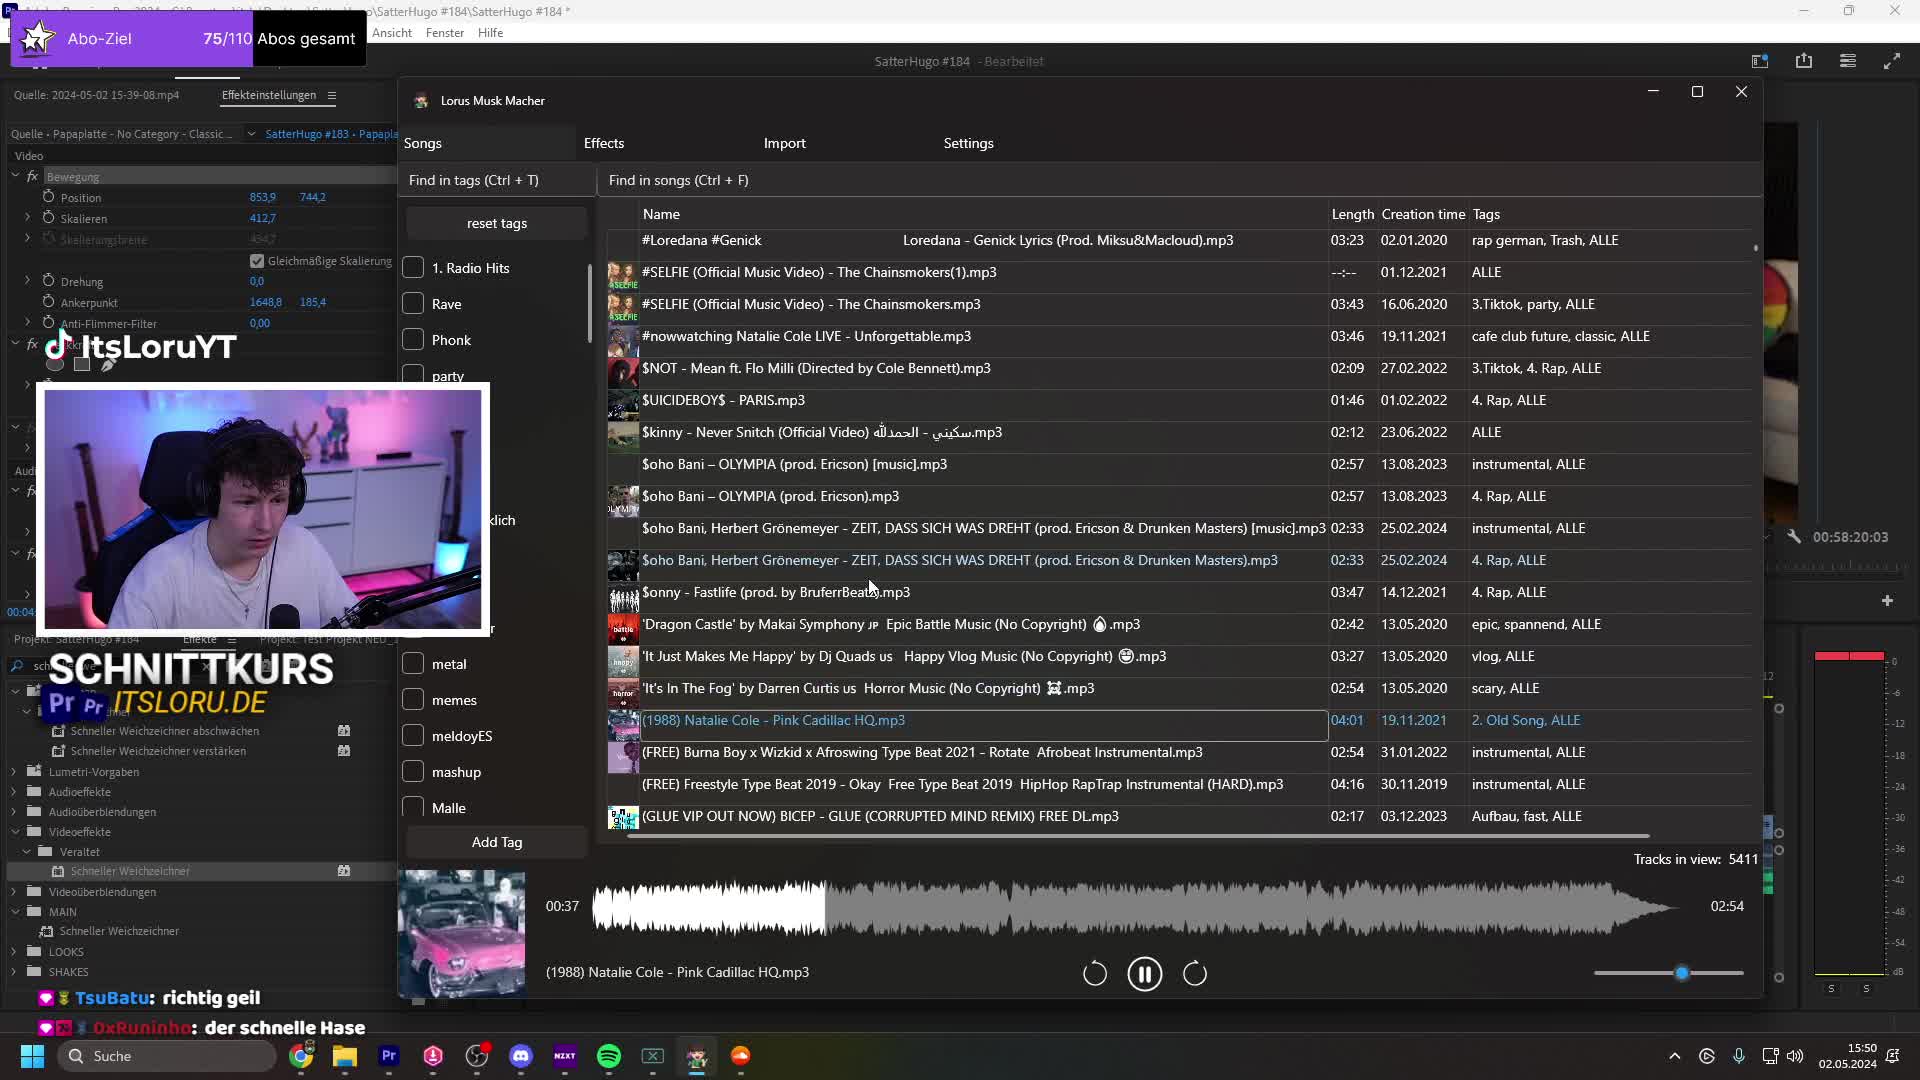The height and width of the screenshot is (1080, 1920).
Task: Open the Hilfe menu in Premiere
Action: point(491,33)
